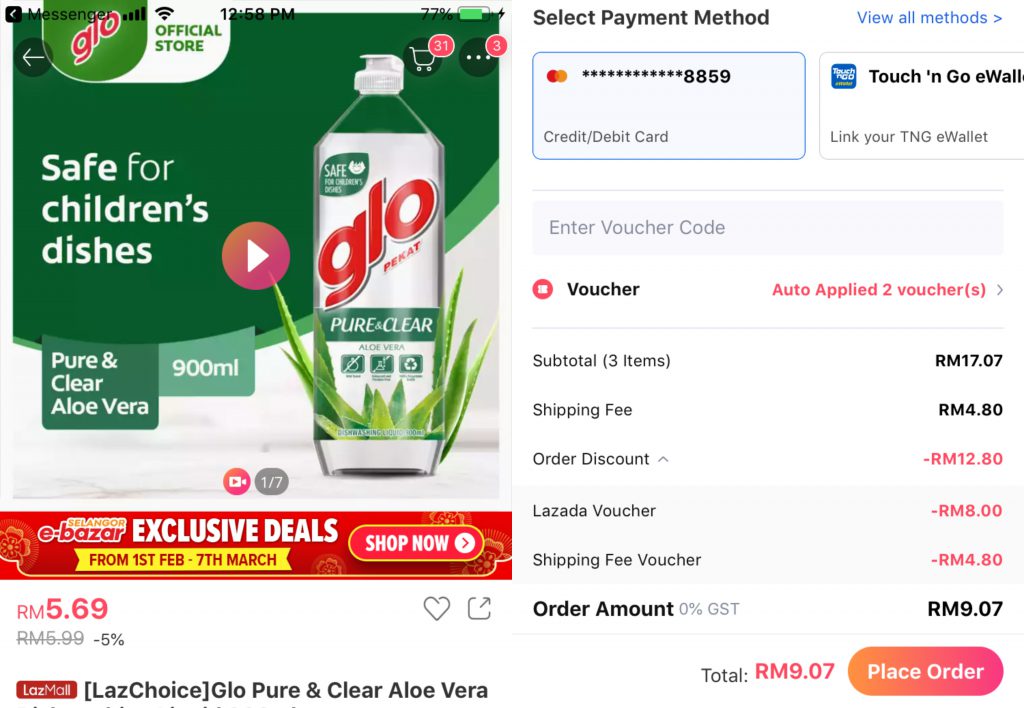
Task: Tap the Place Order button
Action: pyautogui.click(x=925, y=671)
